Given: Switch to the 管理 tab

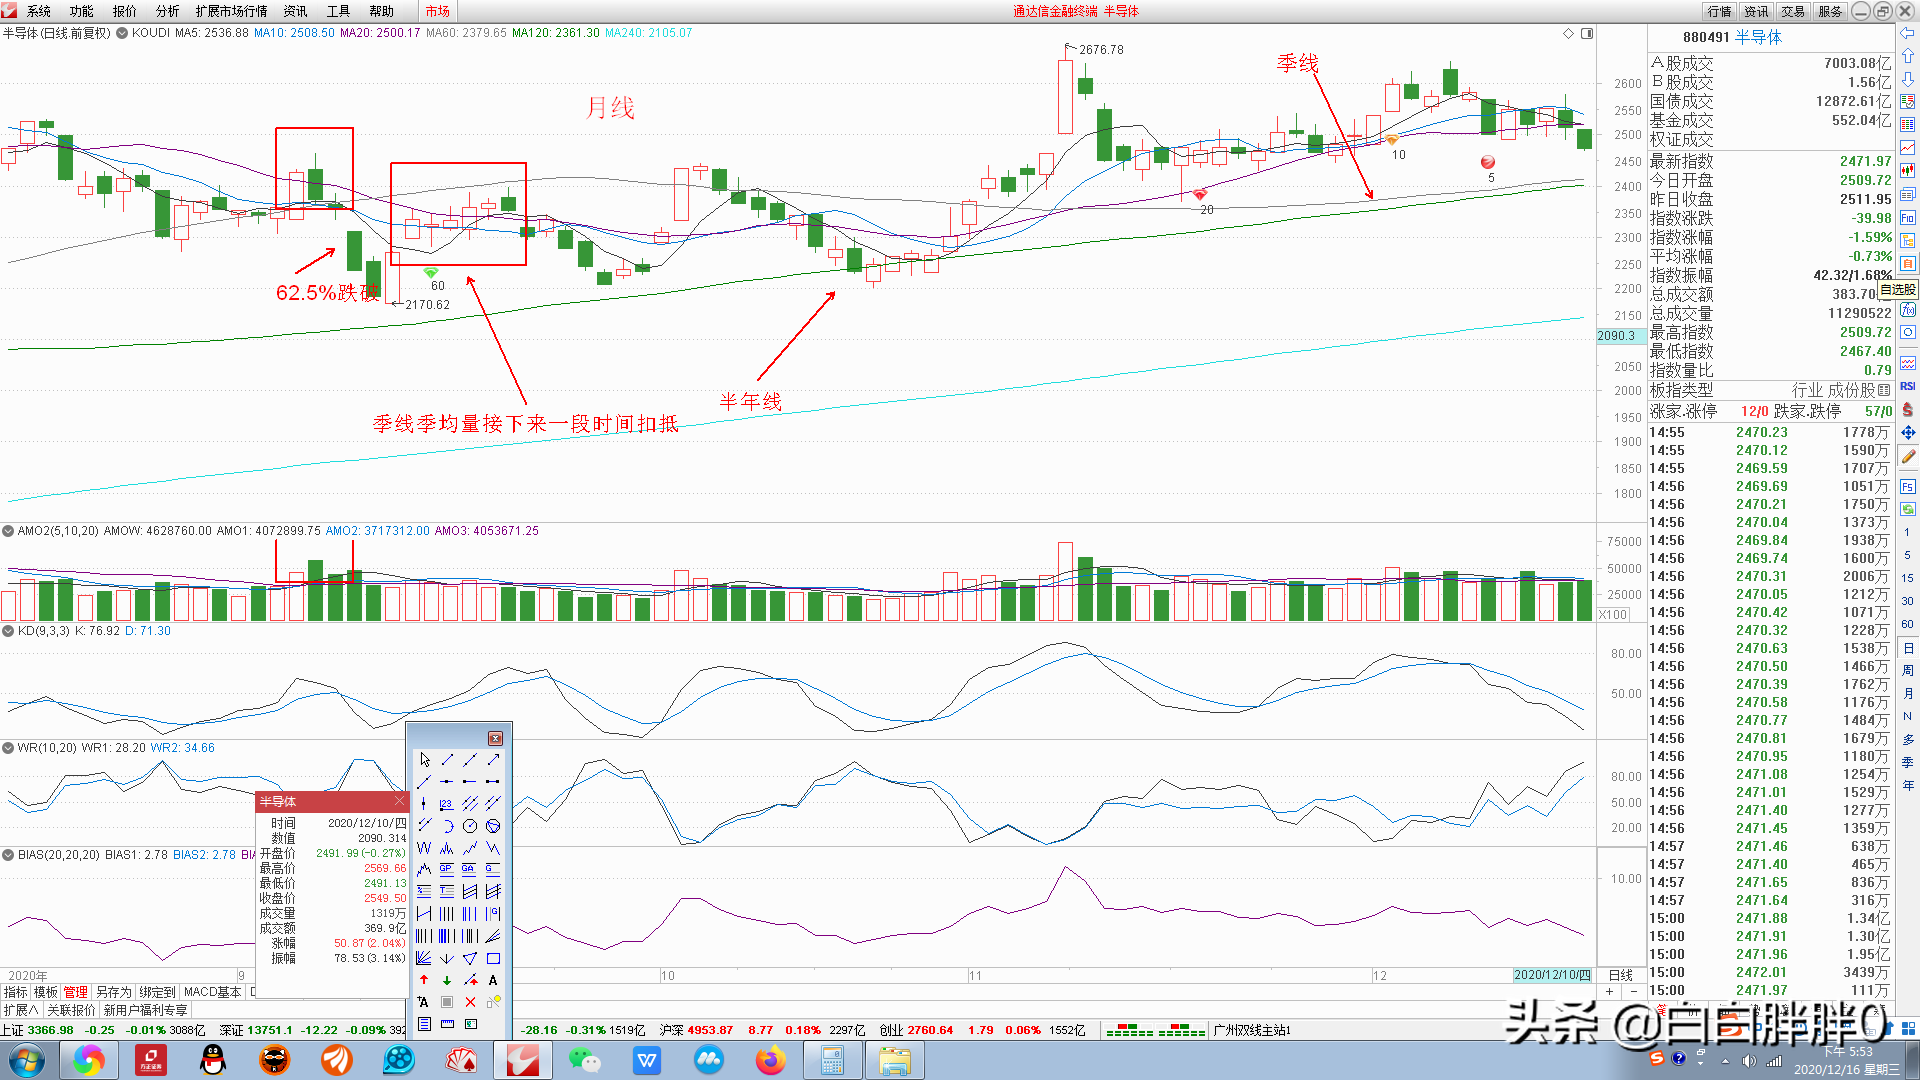Looking at the screenshot, I should pos(76,992).
